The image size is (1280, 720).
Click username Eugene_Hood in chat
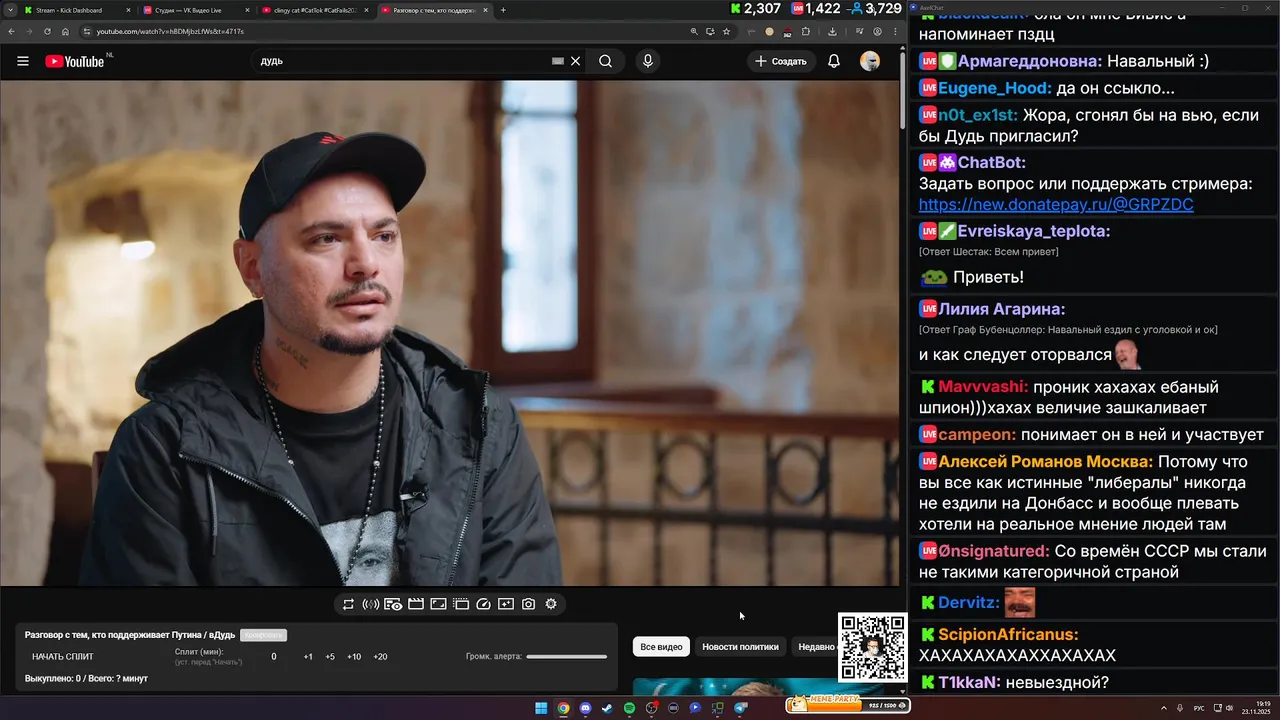tap(994, 88)
